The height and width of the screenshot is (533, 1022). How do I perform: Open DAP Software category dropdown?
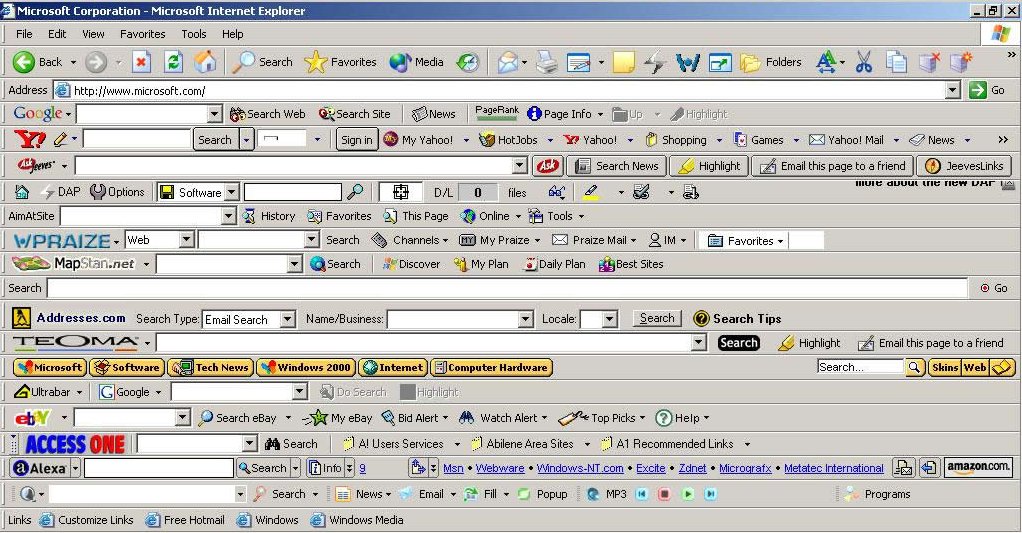click(232, 192)
